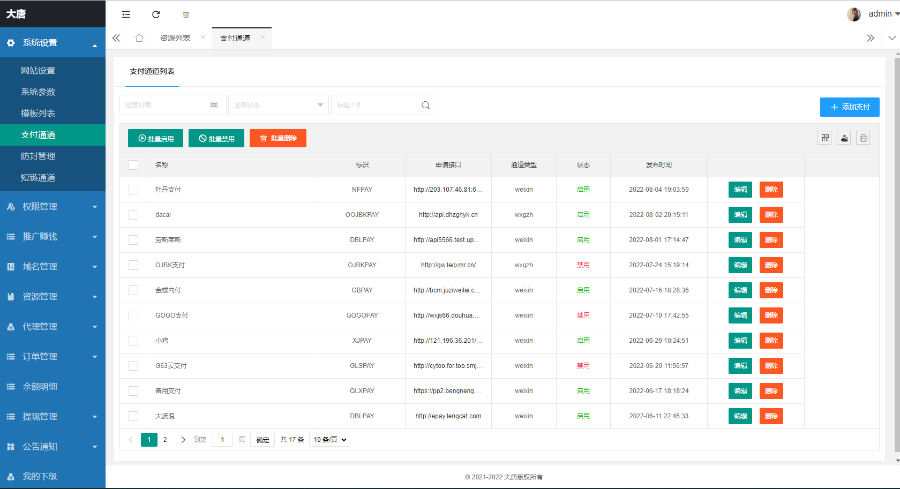Viewport: 900px width, 489px height.
Task: Tick the checkbox for the QLXPAY row
Action: 133,391
